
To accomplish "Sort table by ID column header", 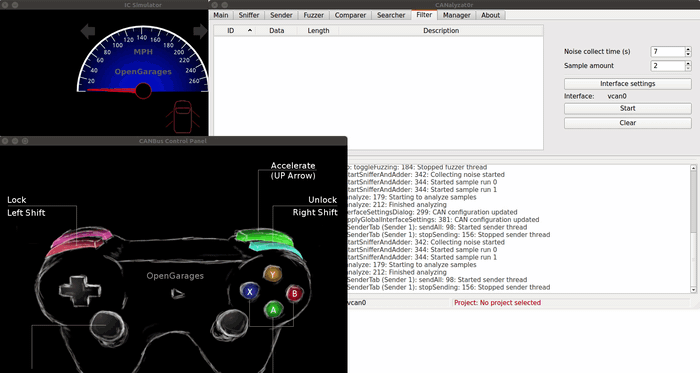I will [234, 30].
